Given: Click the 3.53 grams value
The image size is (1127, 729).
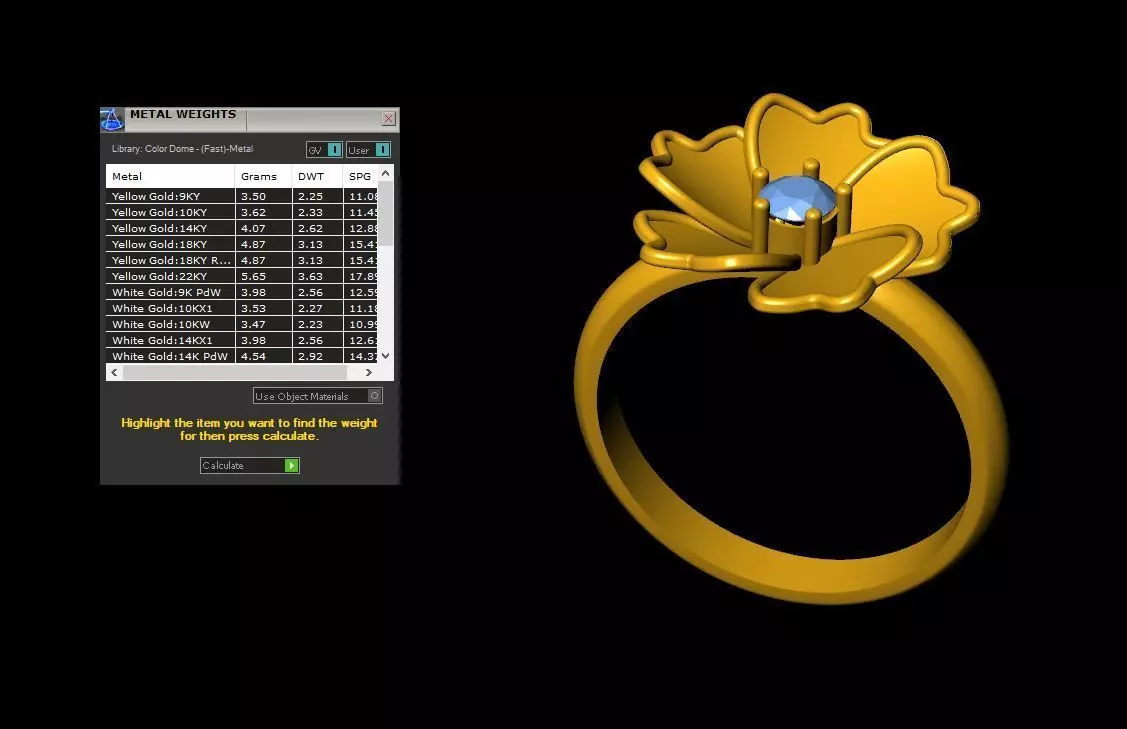Looking at the screenshot, I should tap(254, 308).
